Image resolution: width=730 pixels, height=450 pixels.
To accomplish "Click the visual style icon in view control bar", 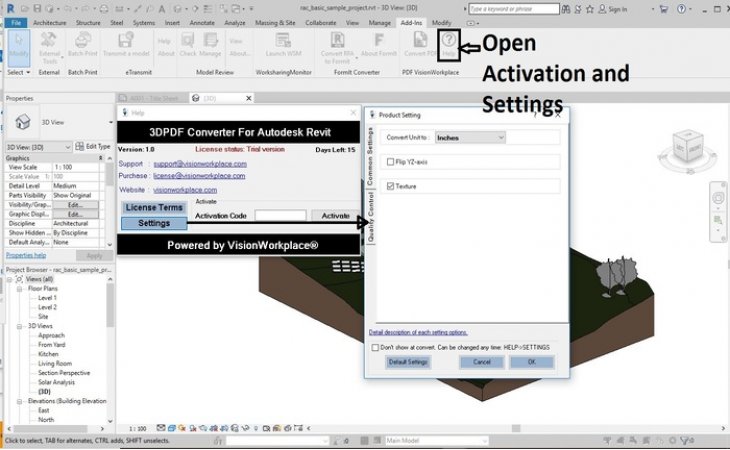I will point(172,428).
